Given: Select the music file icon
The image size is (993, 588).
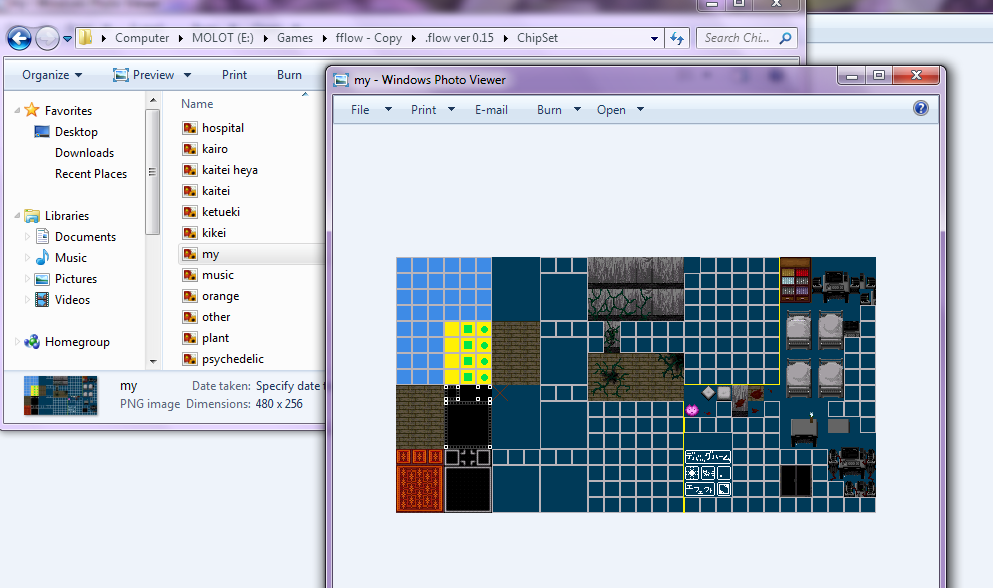Looking at the screenshot, I should click(189, 275).
